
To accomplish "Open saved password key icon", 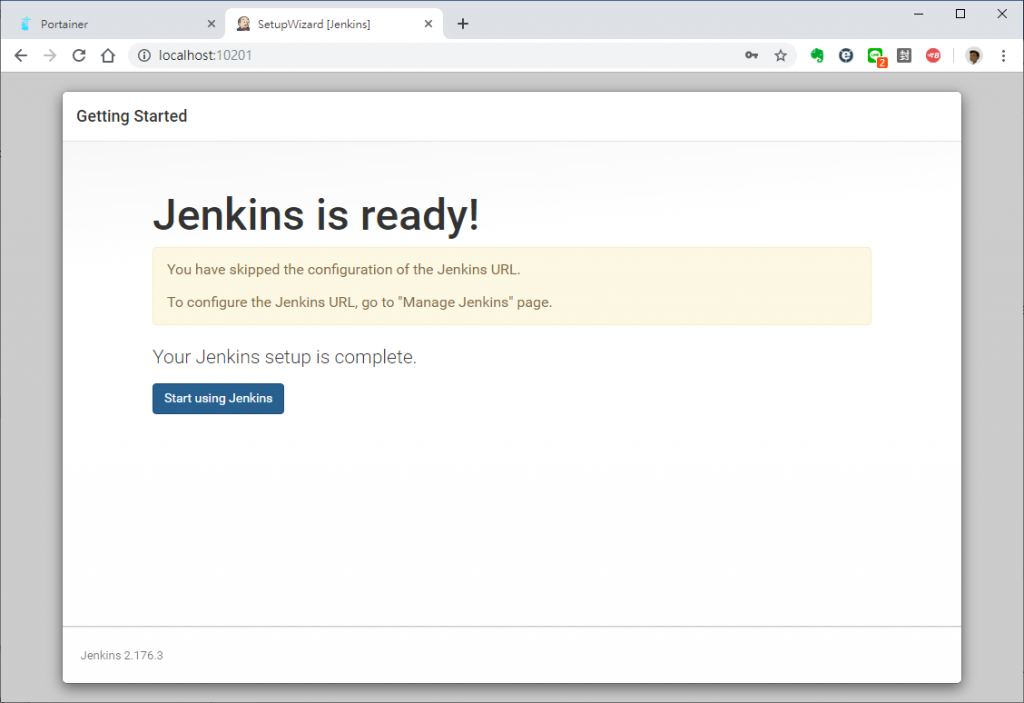I will 751,56.
